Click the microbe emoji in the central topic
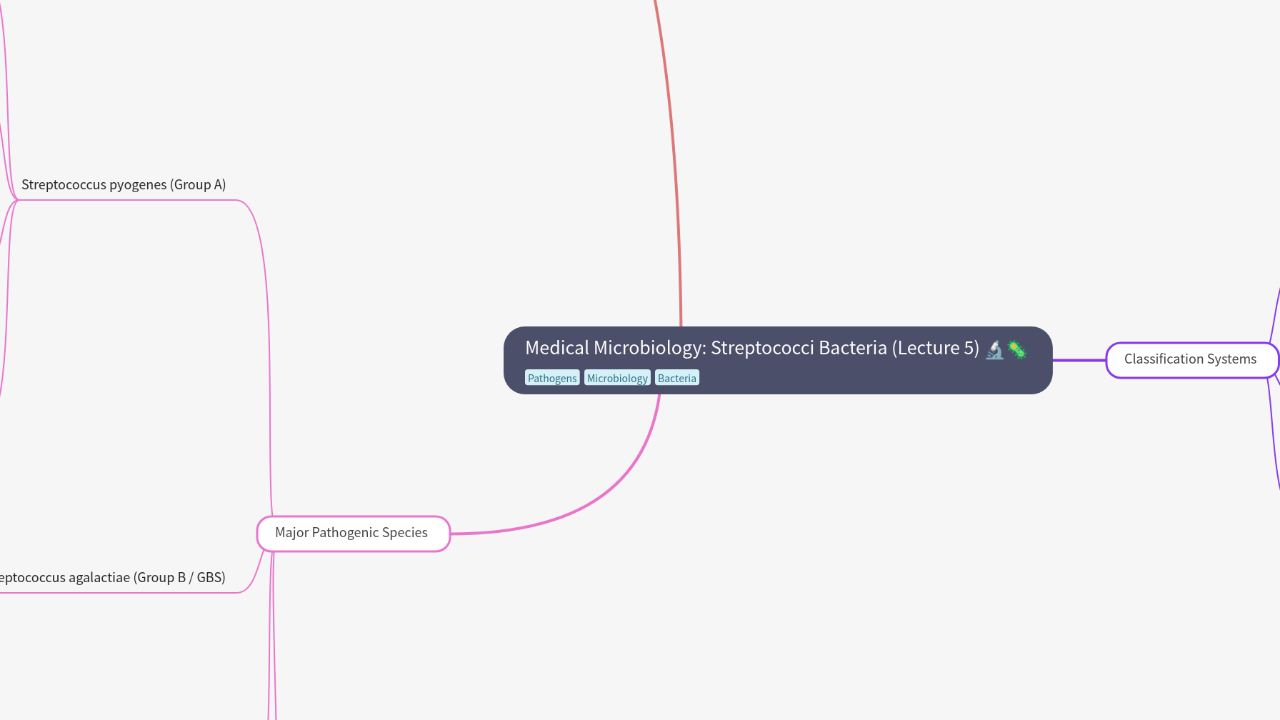Image resolution: width=1280 pixels, height=720 pixels. [1018, 349]
